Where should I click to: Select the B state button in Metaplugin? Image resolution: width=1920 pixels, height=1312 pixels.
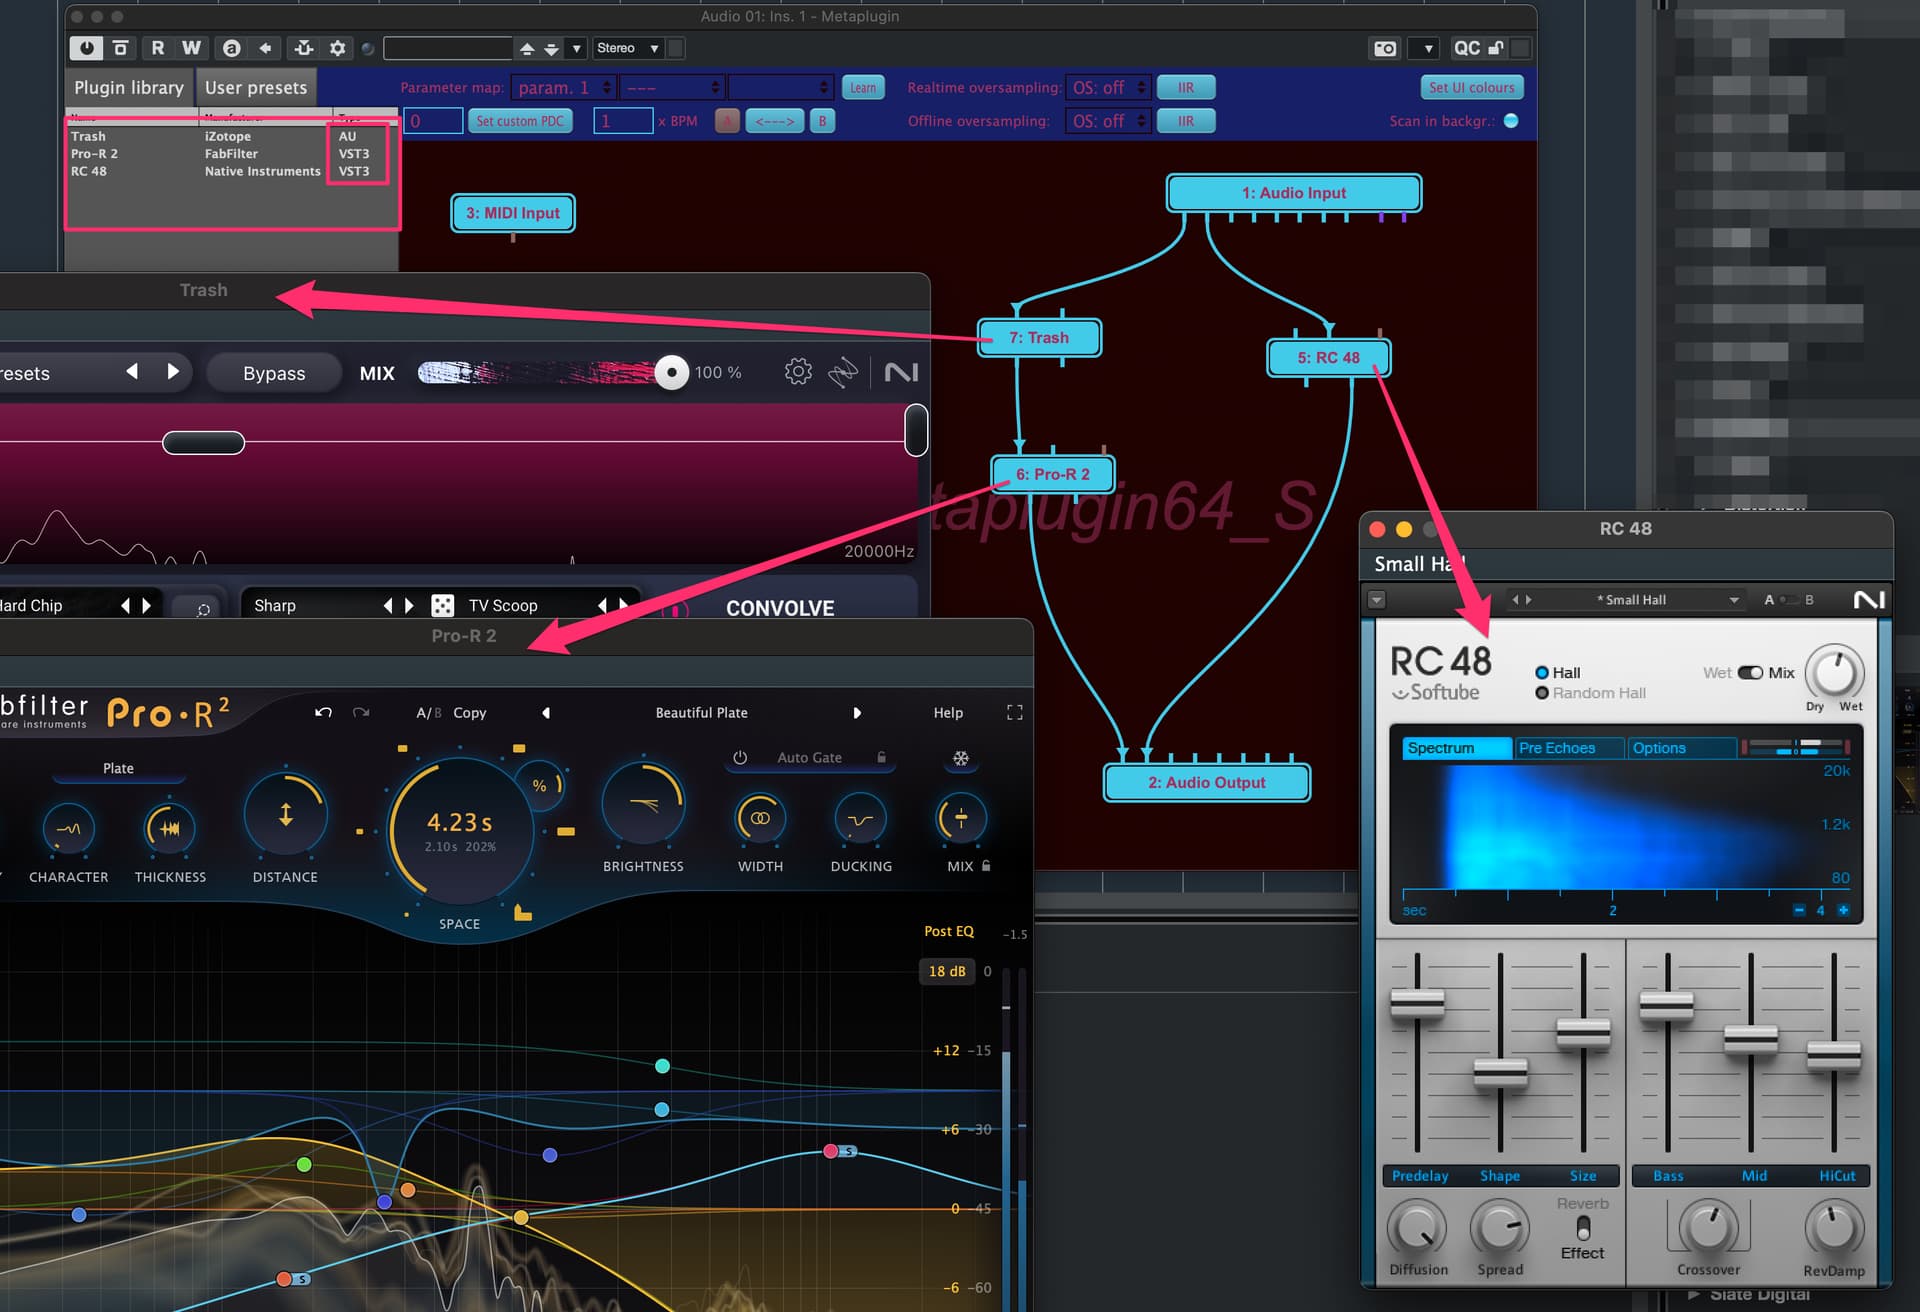822,121
